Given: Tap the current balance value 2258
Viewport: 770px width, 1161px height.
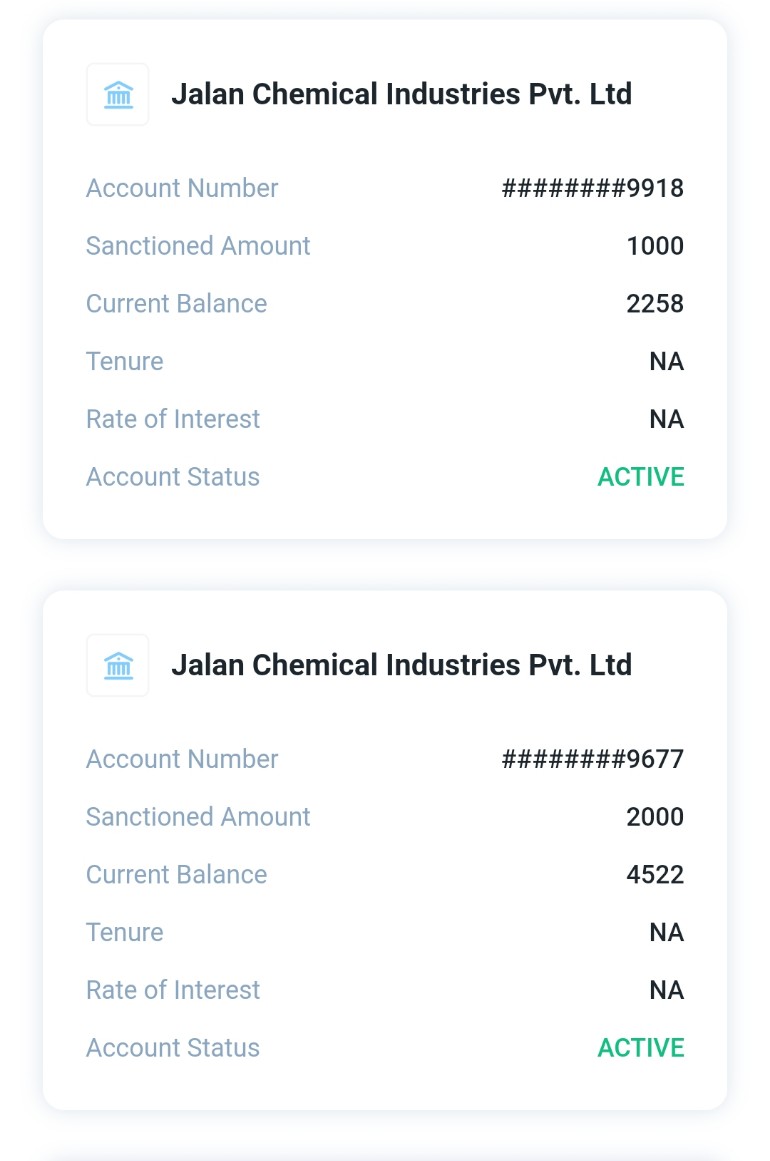Looking at the screenshot, I should tap(655, 304).
